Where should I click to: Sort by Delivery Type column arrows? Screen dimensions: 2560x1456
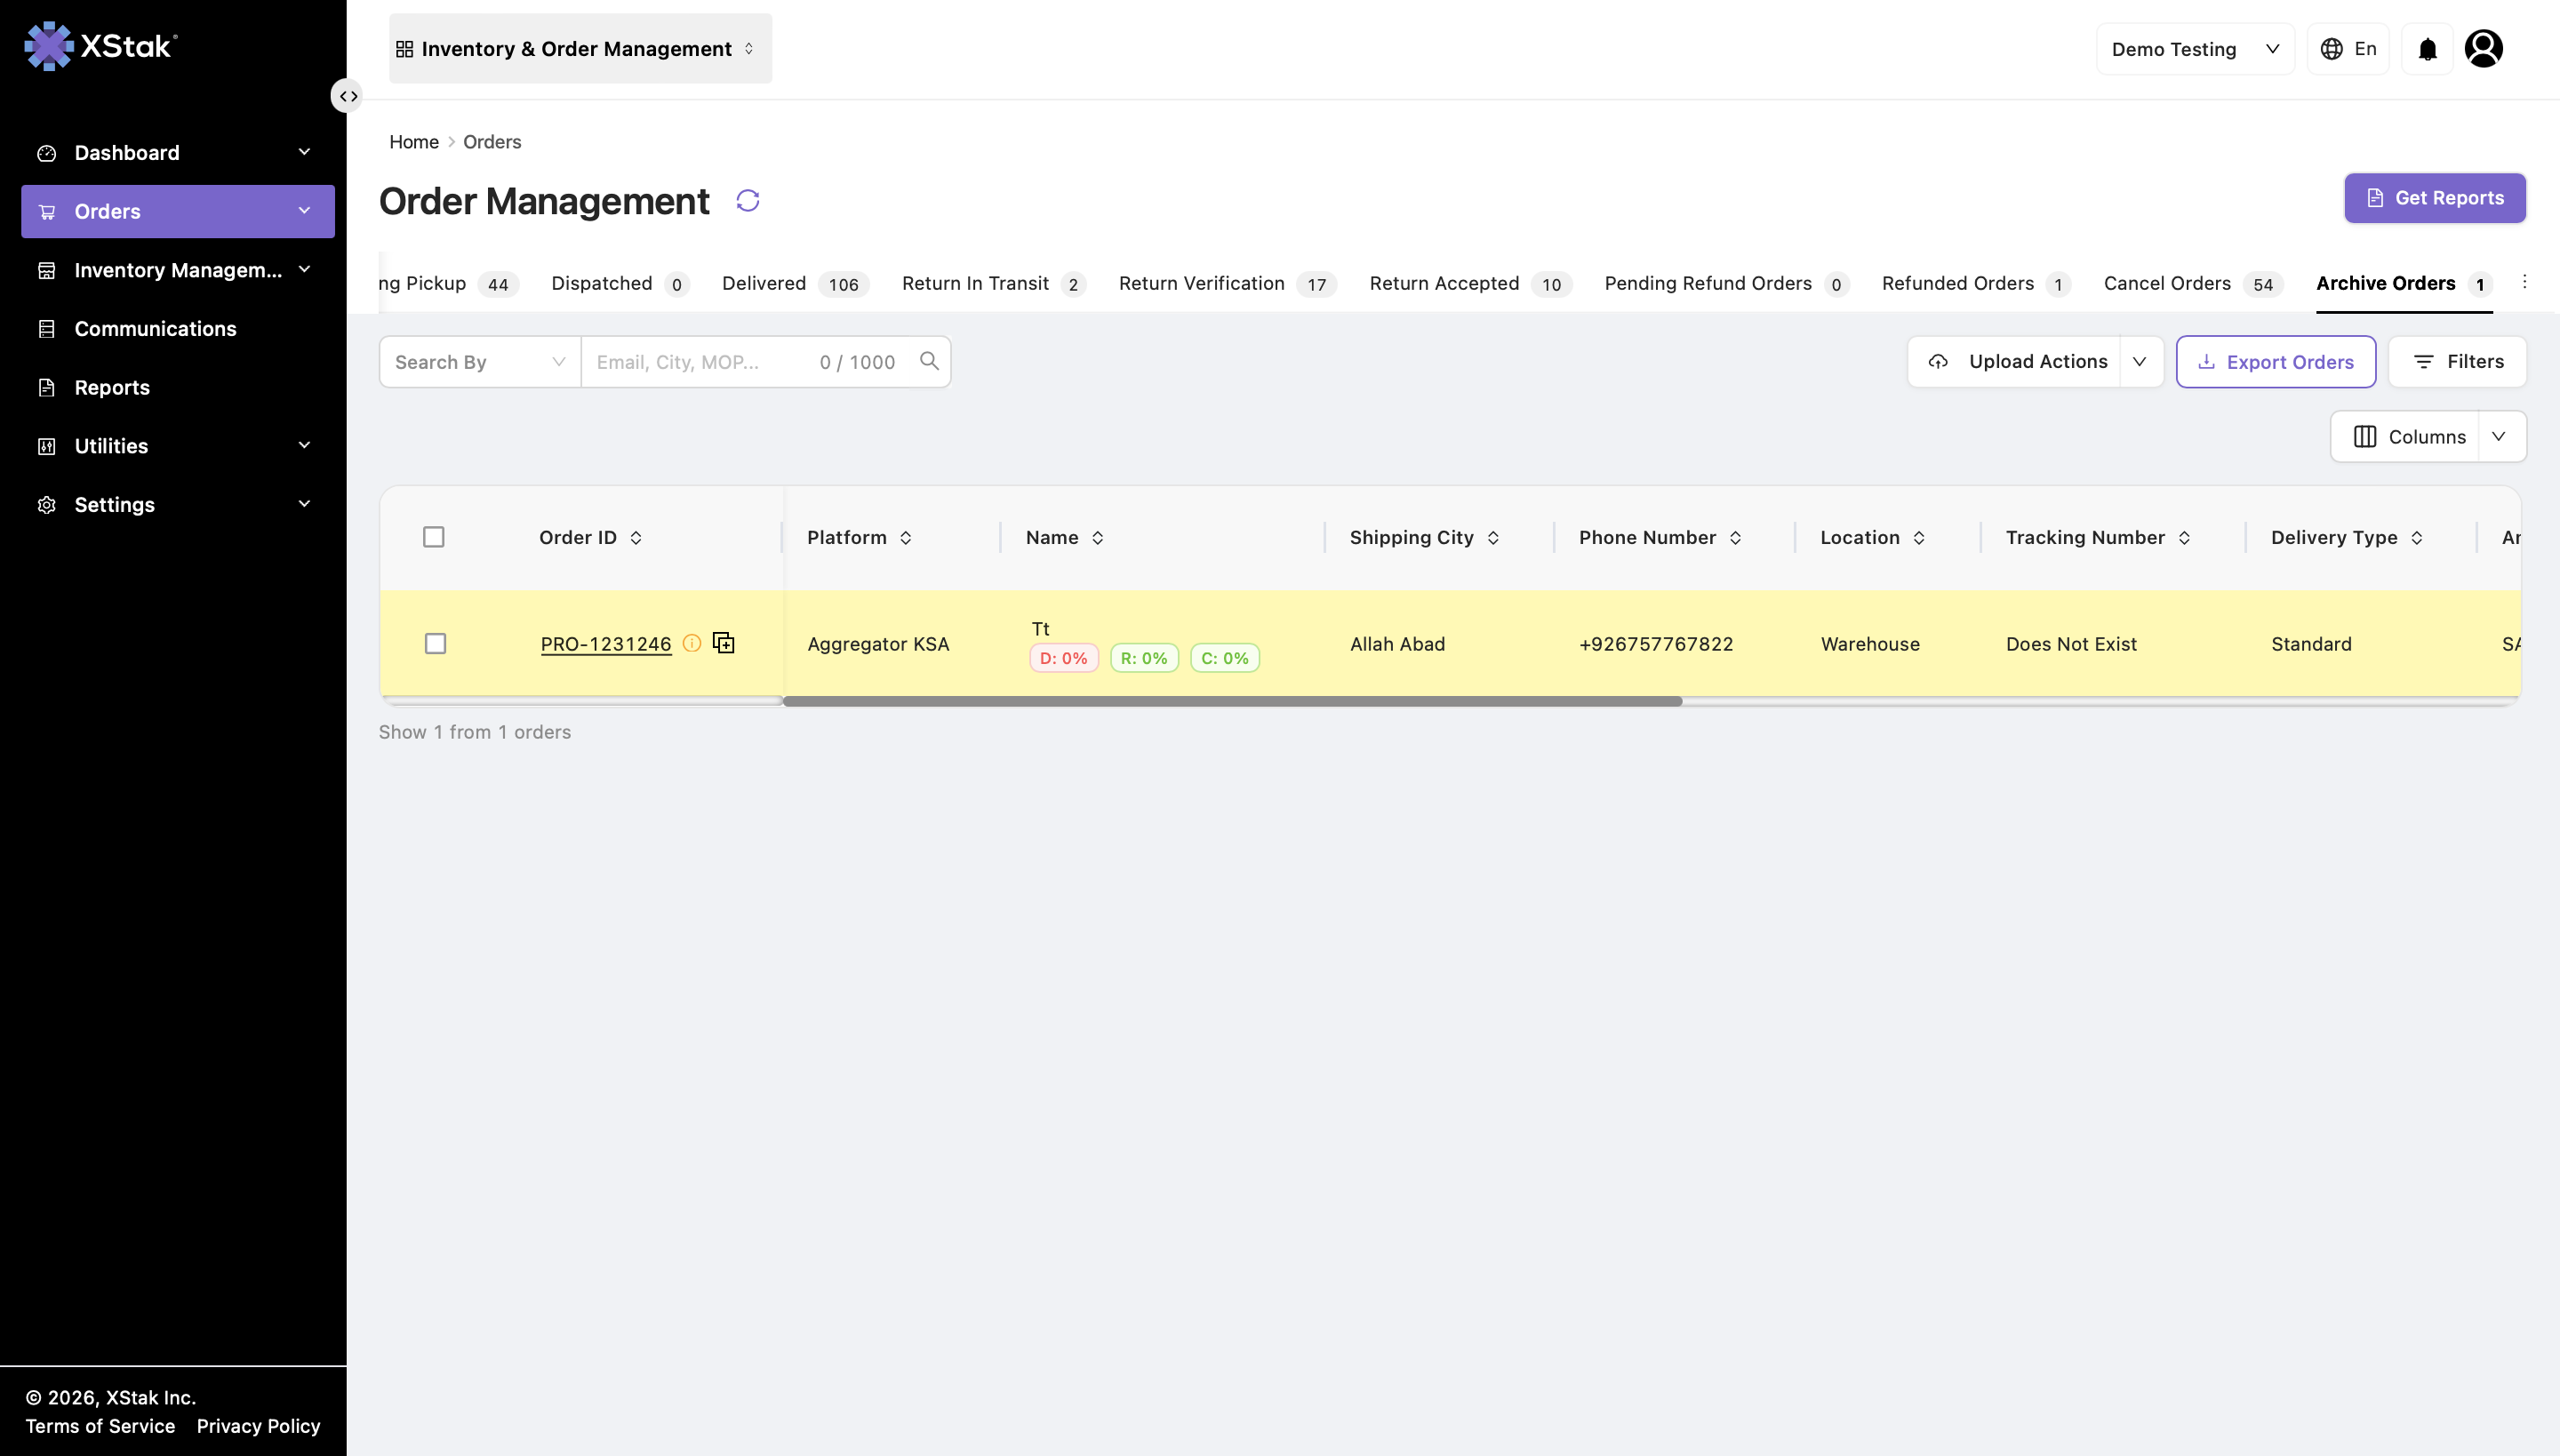(x=2416, y=538)
